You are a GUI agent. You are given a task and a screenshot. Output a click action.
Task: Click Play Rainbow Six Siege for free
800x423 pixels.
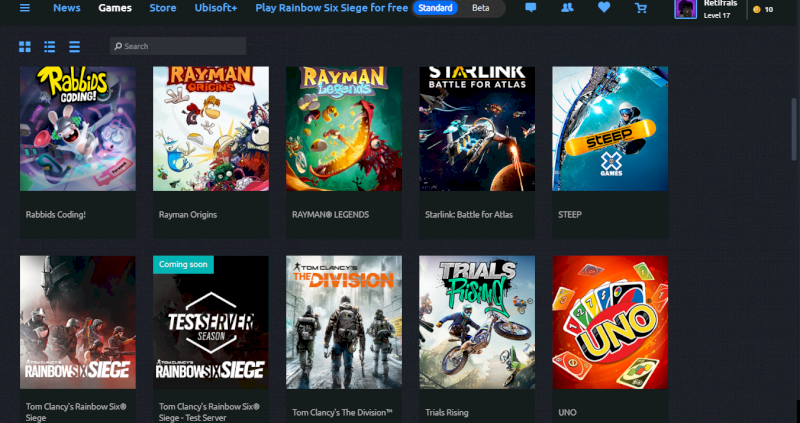click(330, 8)
